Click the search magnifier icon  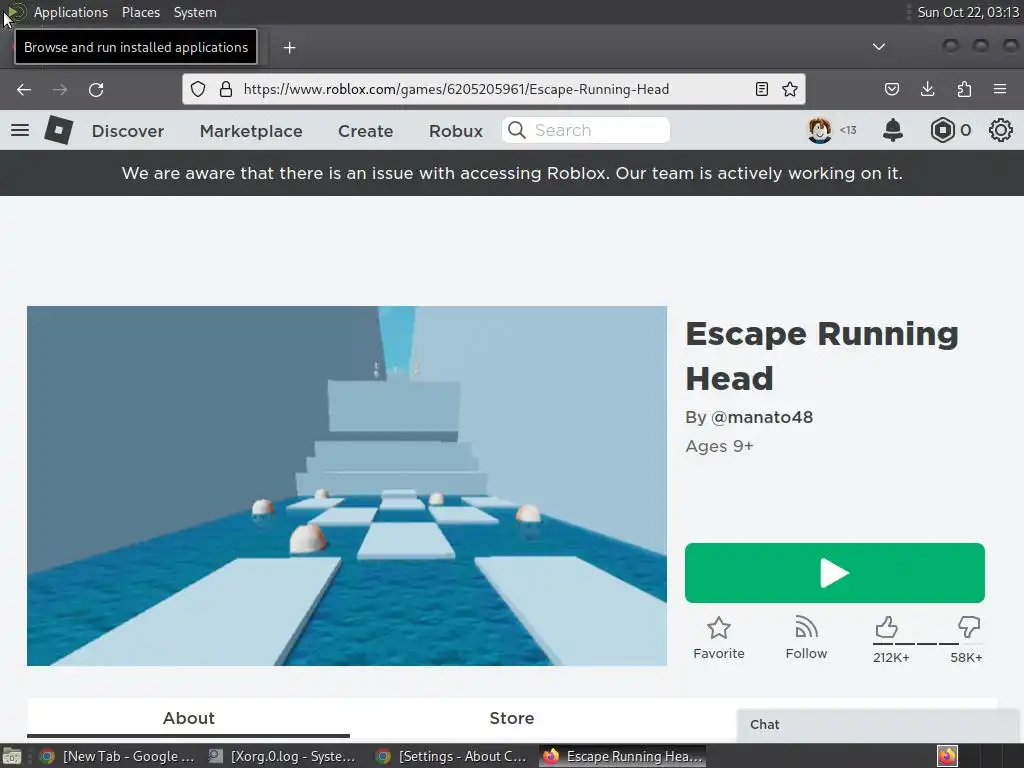[x=517, y=130]
